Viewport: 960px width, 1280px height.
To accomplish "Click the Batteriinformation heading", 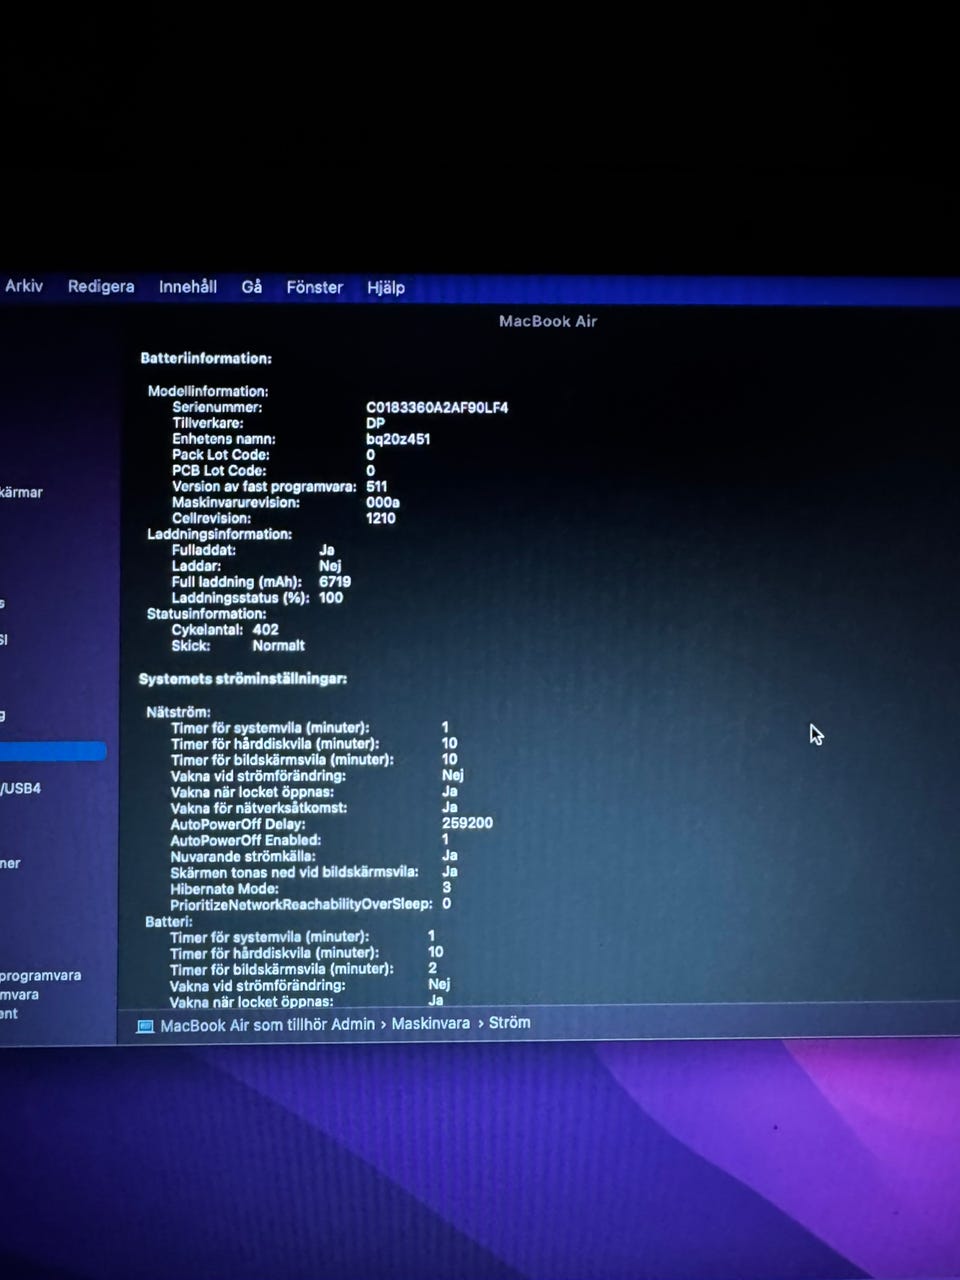I will point(206,358).
